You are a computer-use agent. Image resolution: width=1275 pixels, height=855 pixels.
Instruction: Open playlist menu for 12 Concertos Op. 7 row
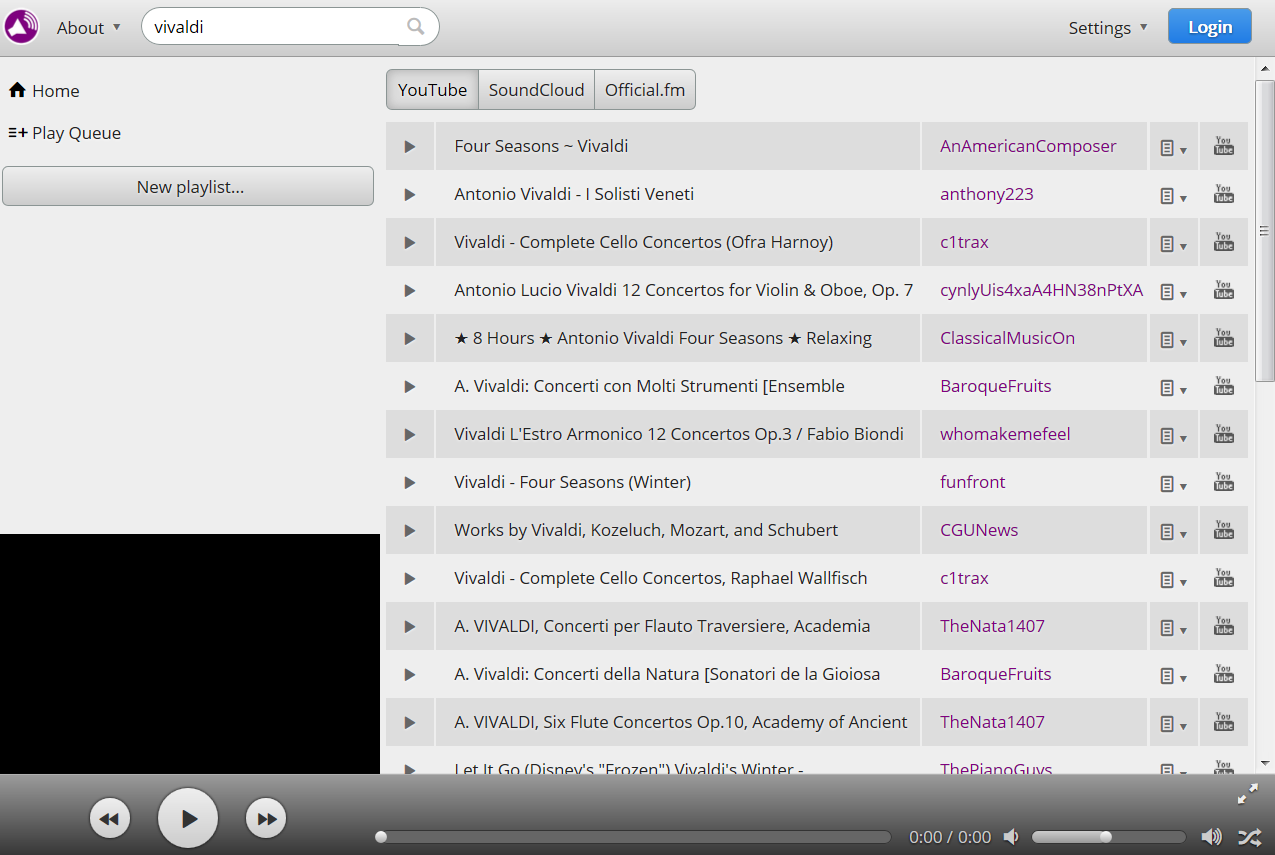coord(1173,291)
